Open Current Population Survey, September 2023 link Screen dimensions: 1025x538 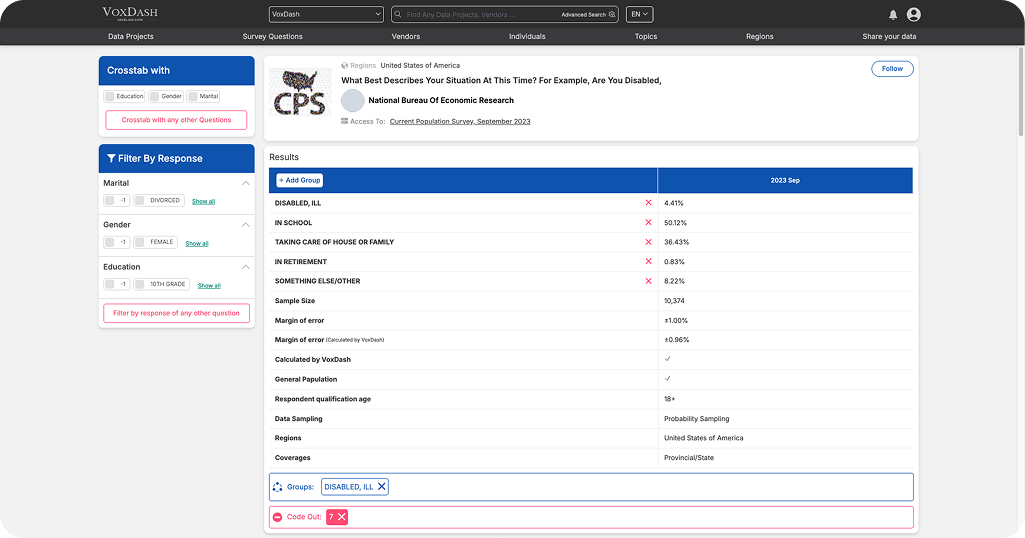tap(460, 122)
